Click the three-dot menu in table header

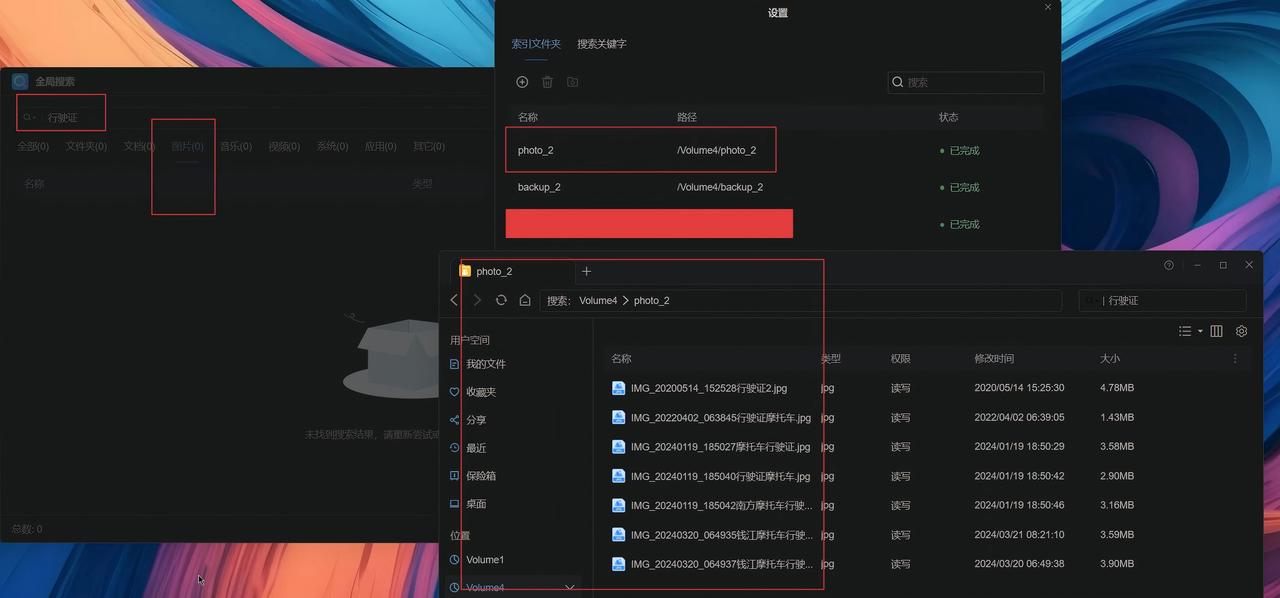pyautogui.click(x=1235, y=359)
